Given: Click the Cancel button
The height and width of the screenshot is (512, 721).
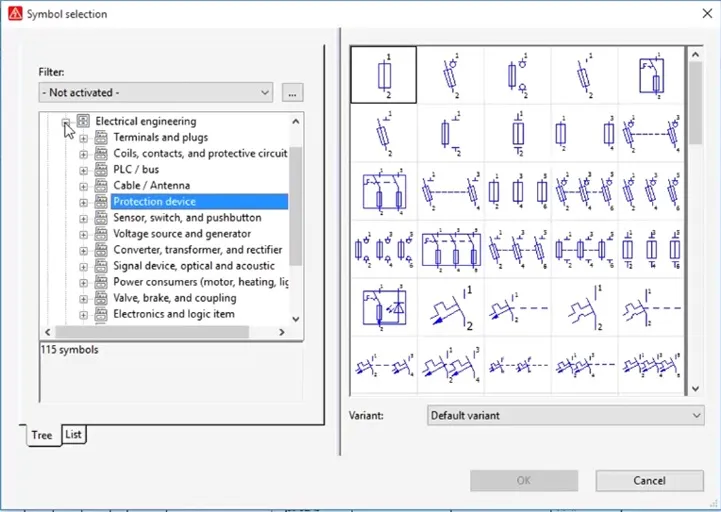Looking at the screenshot, I should pyautogui.click(x=649, y=481).
